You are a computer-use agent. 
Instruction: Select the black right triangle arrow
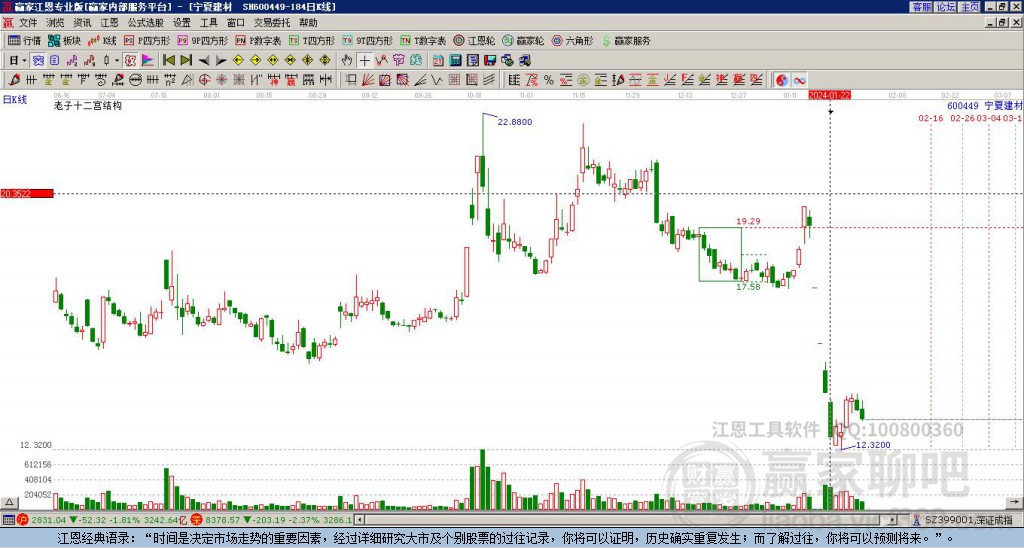coord(221,61)
